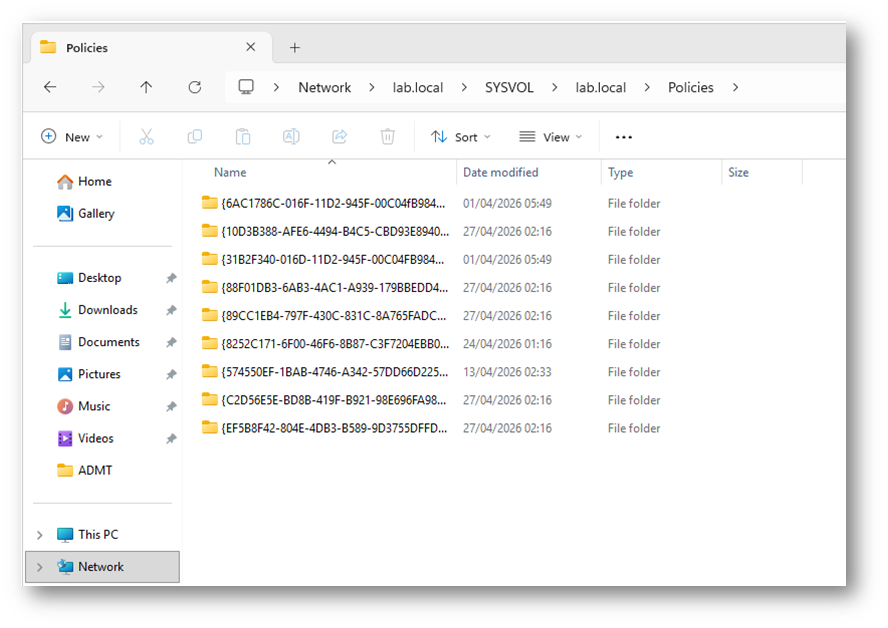Click the Copy icon in toolbar
The height and width of the screenshot is (628, 888).
195,137
